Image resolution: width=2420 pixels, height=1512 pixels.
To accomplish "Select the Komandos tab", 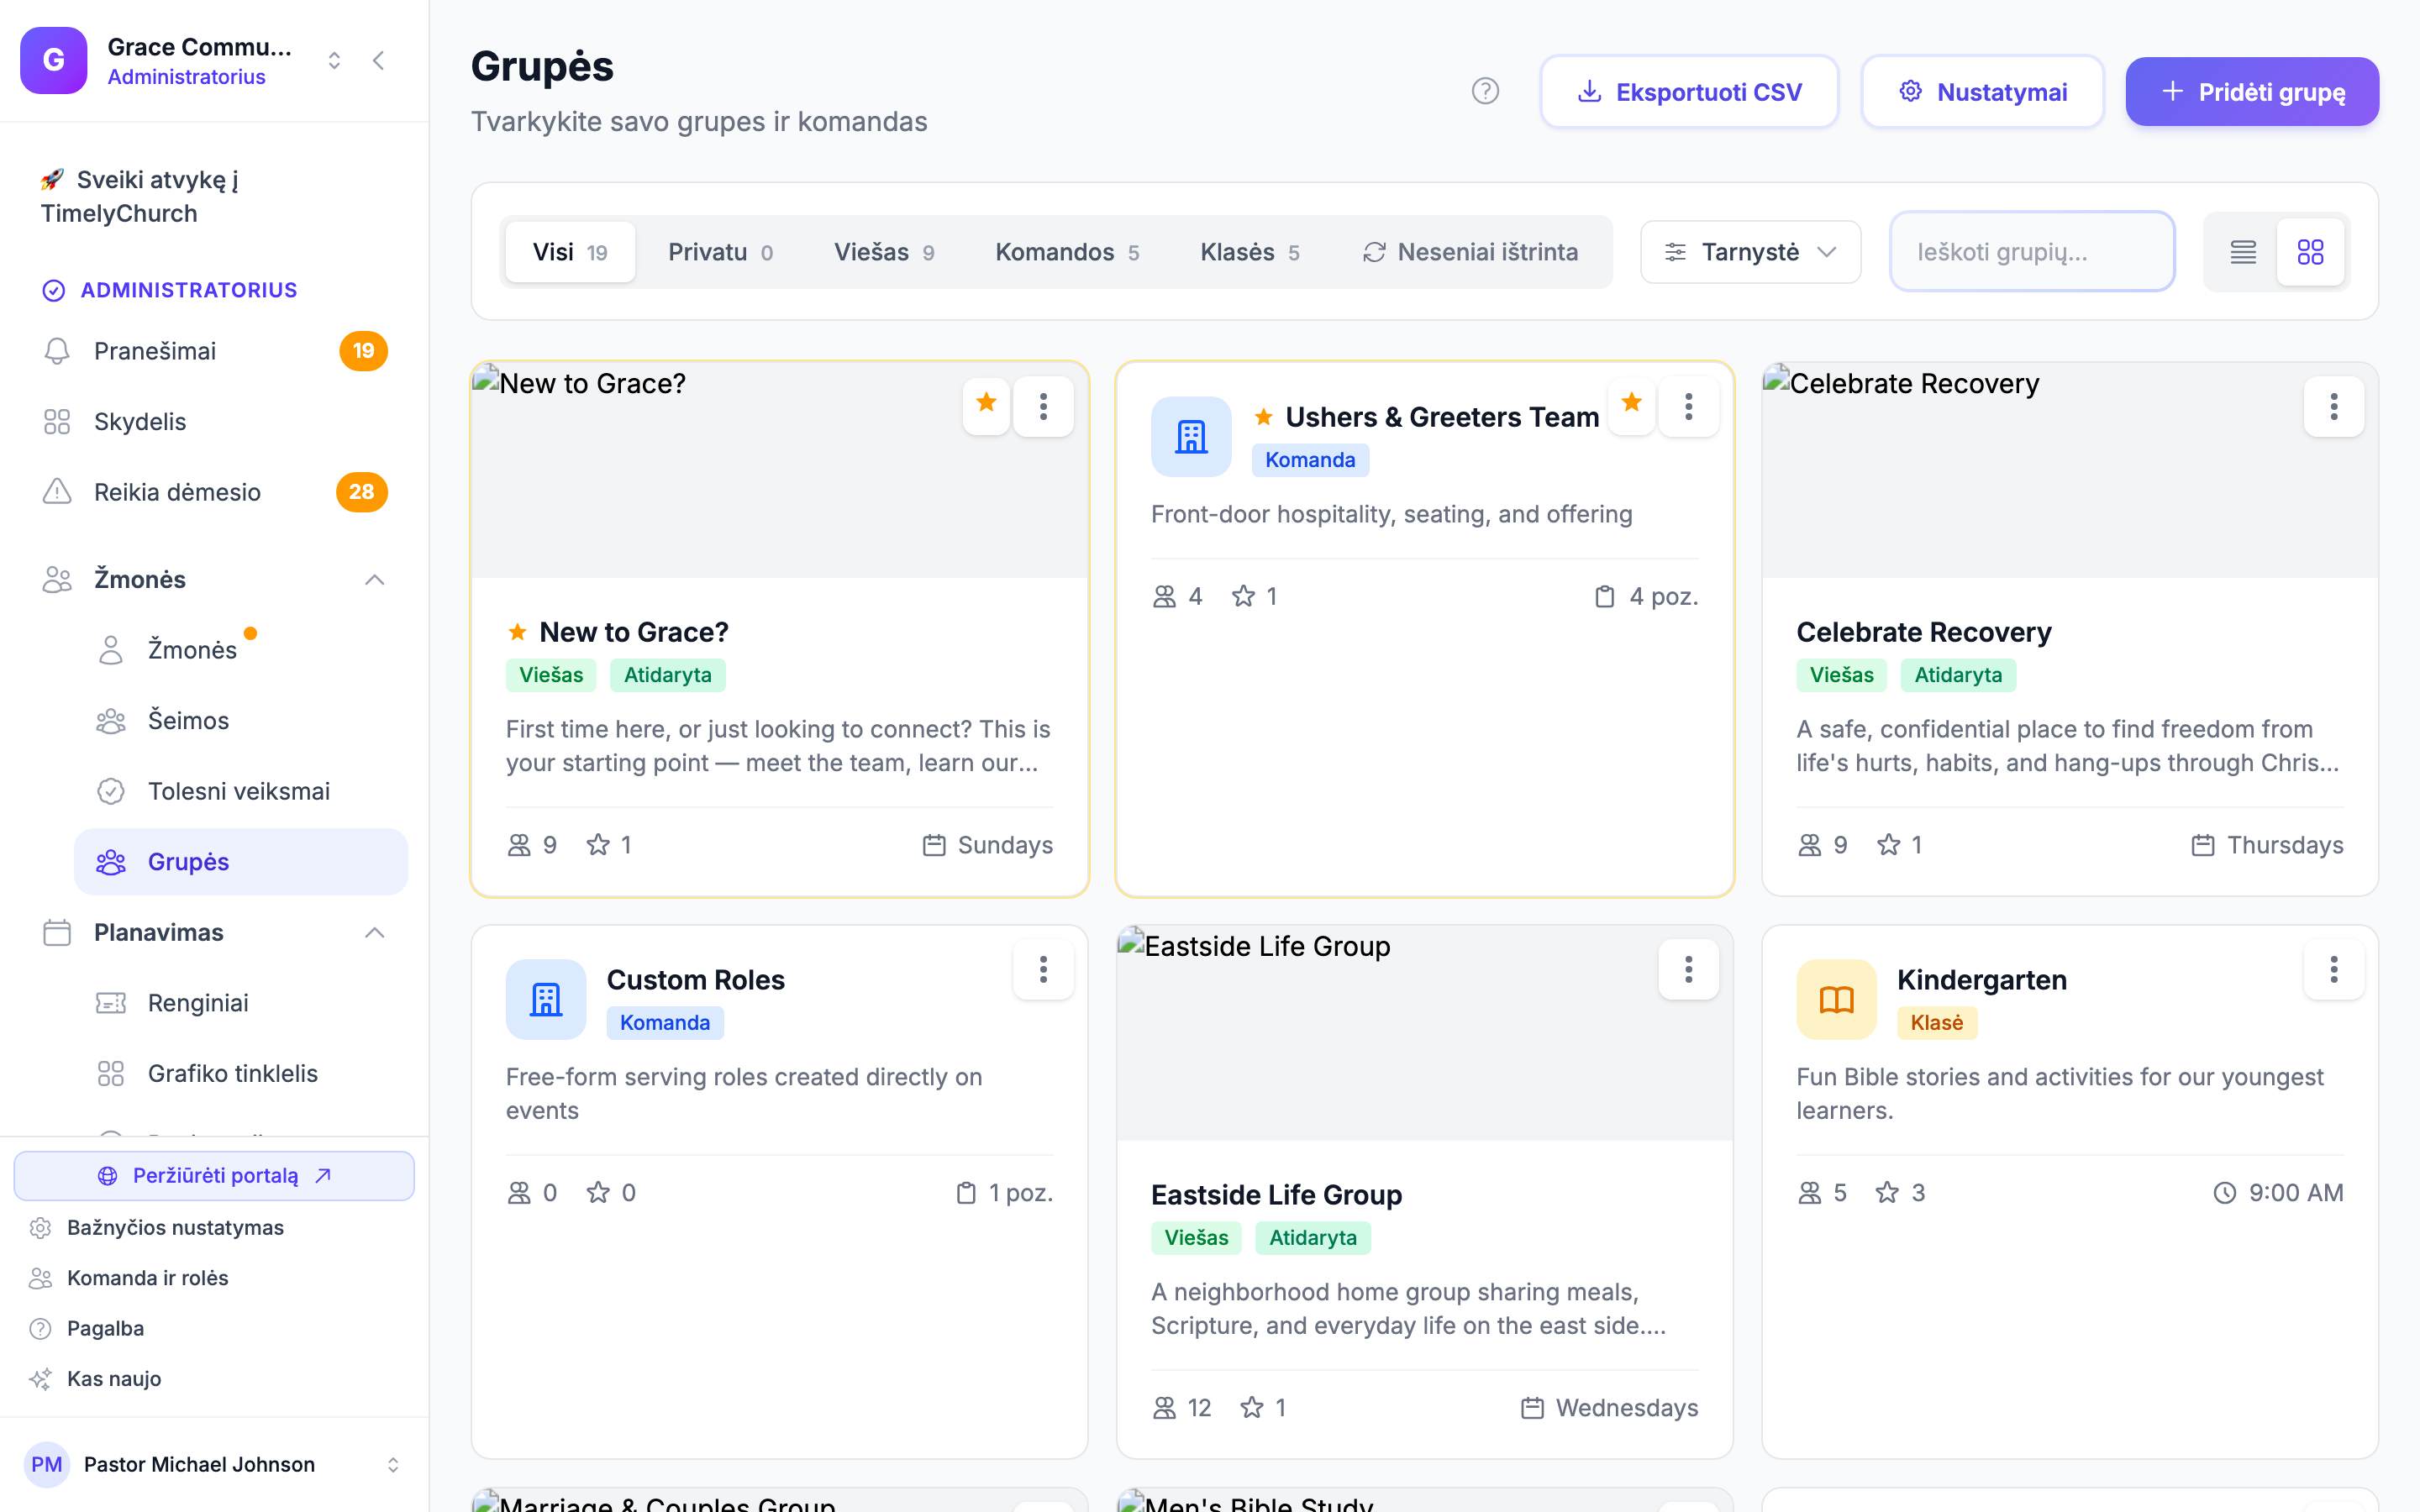I will coord(1066,252).
